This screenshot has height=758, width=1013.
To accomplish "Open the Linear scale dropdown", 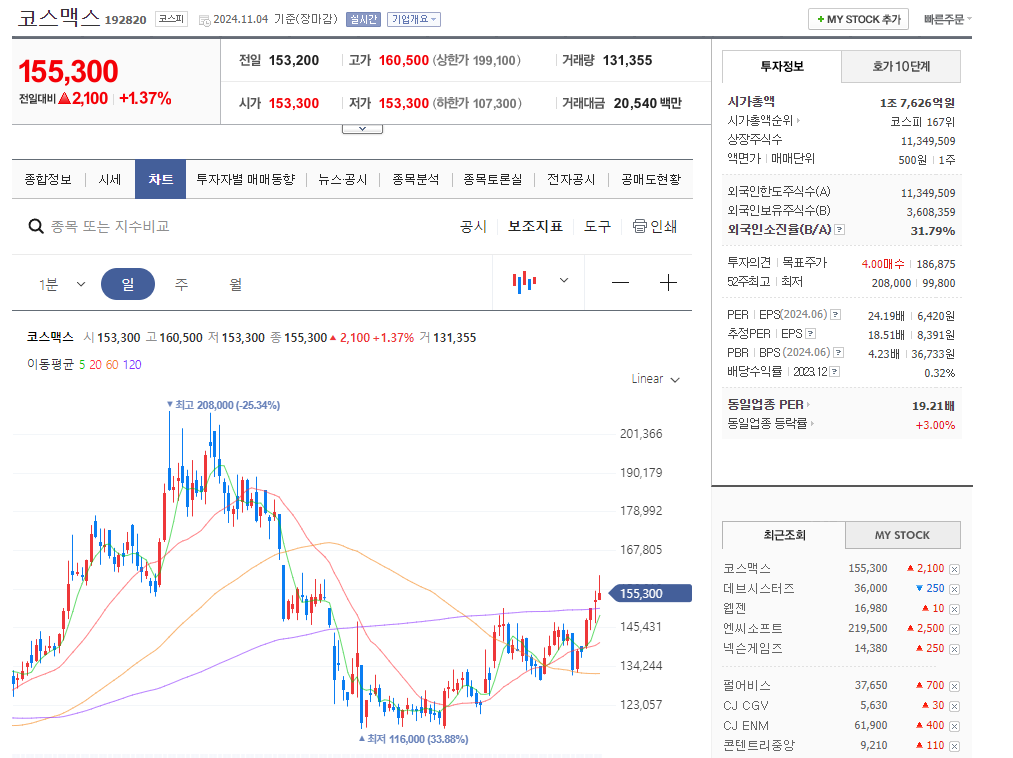I will tap(655, 379).
